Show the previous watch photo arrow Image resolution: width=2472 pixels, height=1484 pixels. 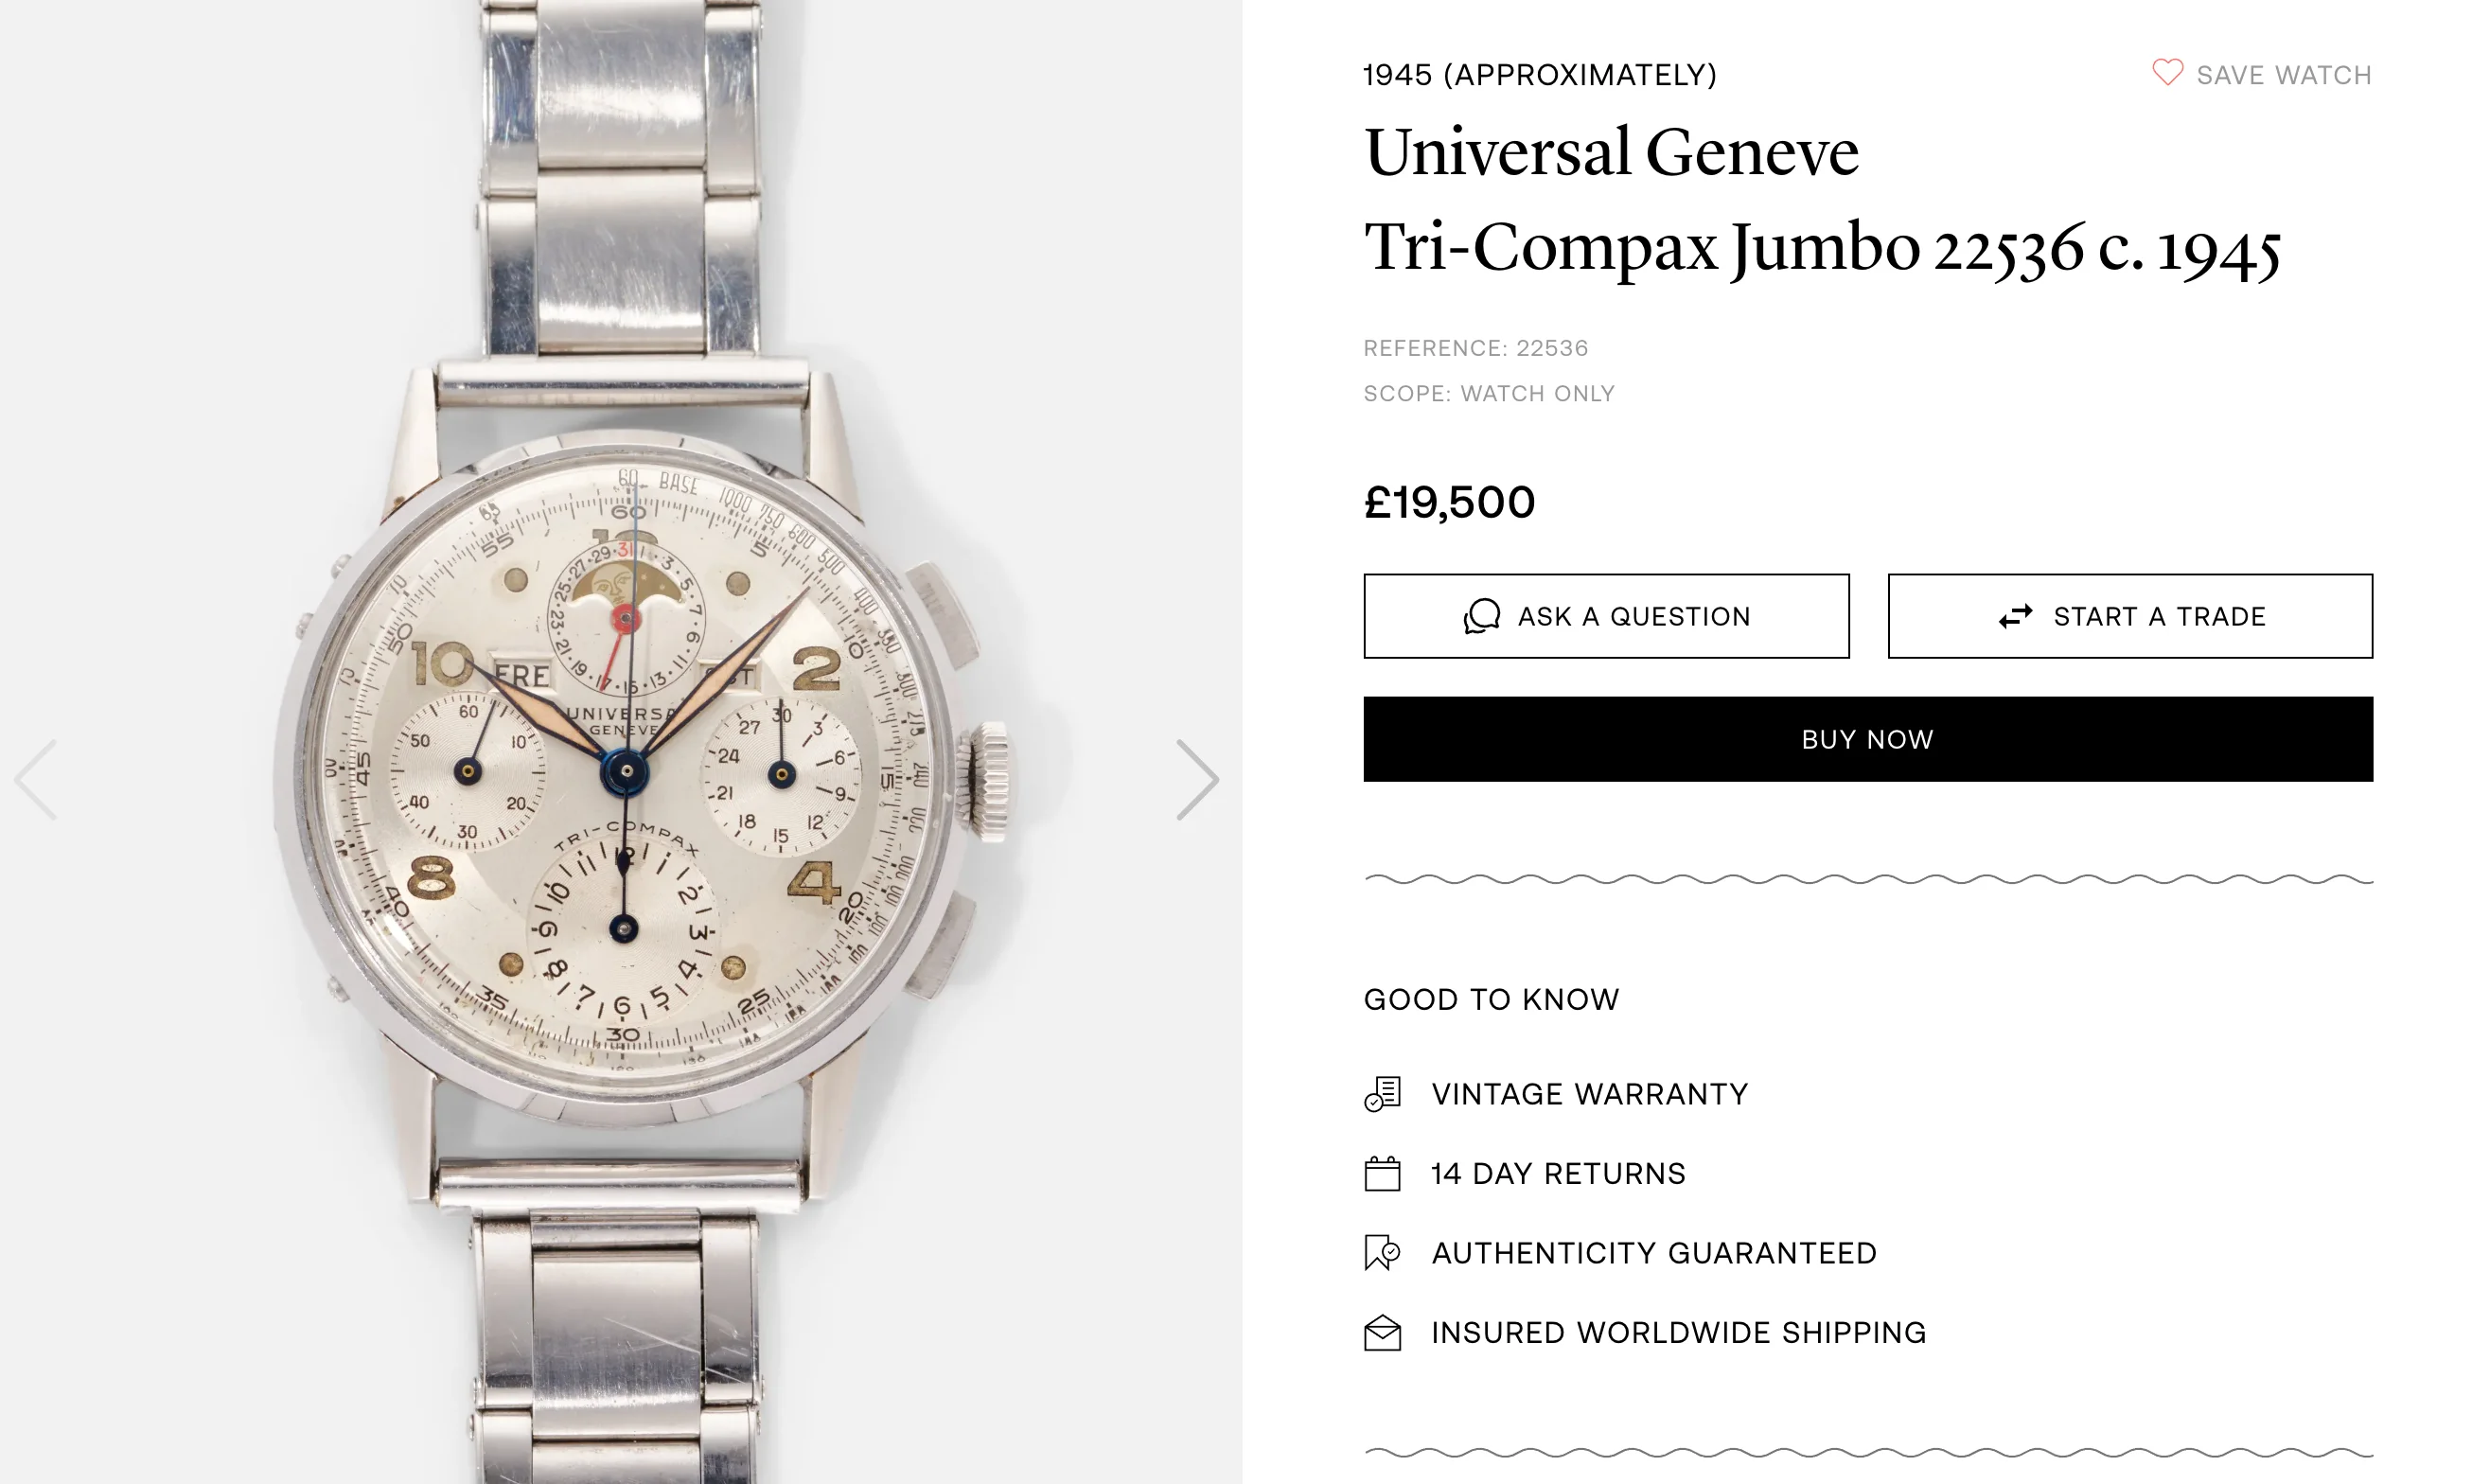point(36,780)
